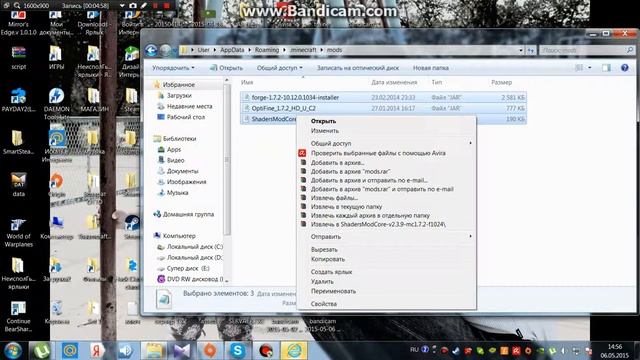
Task: Choose Вырезать in the context menu
Action: (324, 249)
